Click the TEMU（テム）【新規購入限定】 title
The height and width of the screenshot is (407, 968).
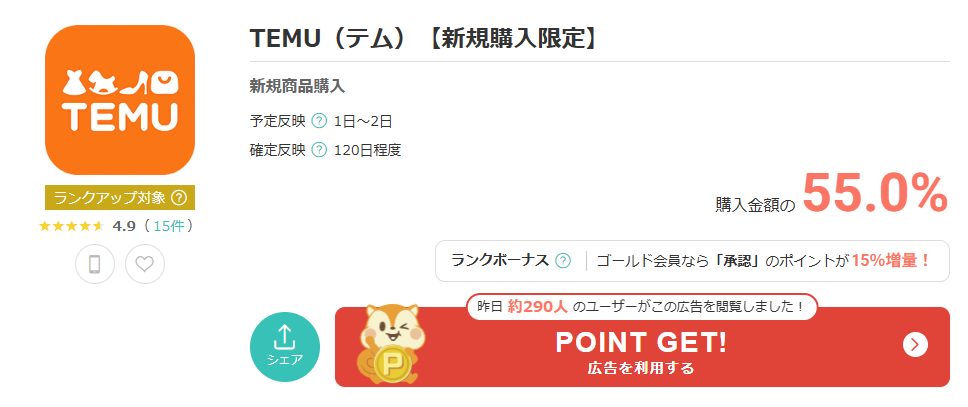pyautogui.click(x=425, y=39)
